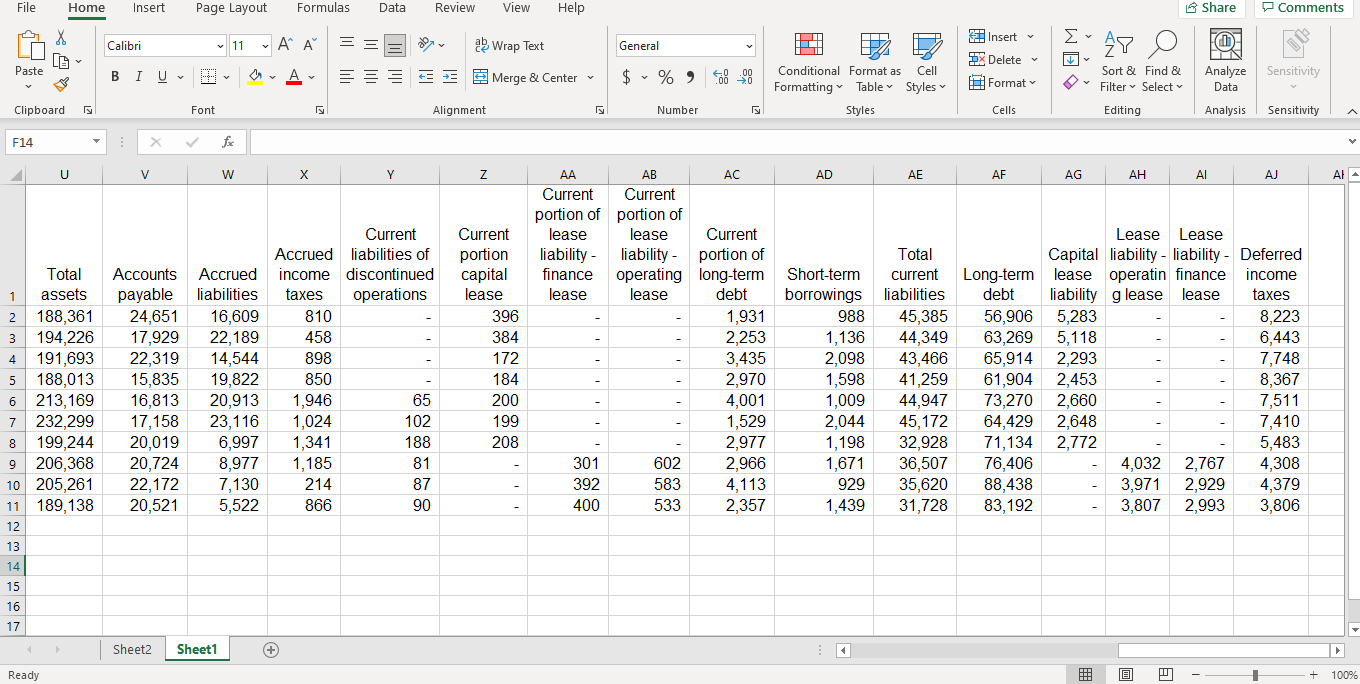This screenshot has height=684, width=1360.
Task: Click the Comma Style icon
Action: pos(694,75)
